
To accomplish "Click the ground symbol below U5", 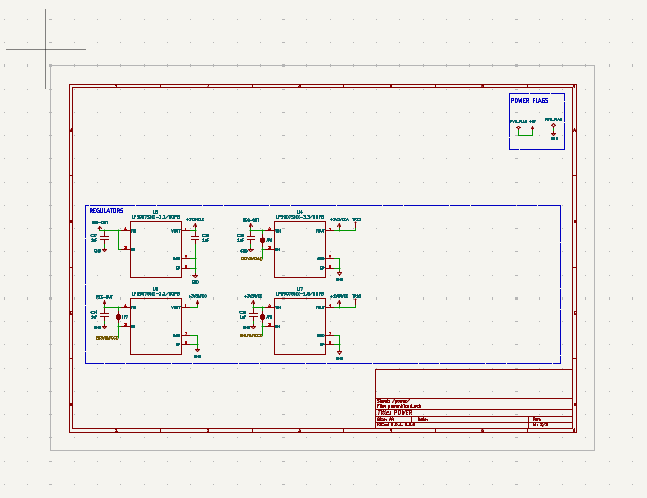I will point(195,278).
